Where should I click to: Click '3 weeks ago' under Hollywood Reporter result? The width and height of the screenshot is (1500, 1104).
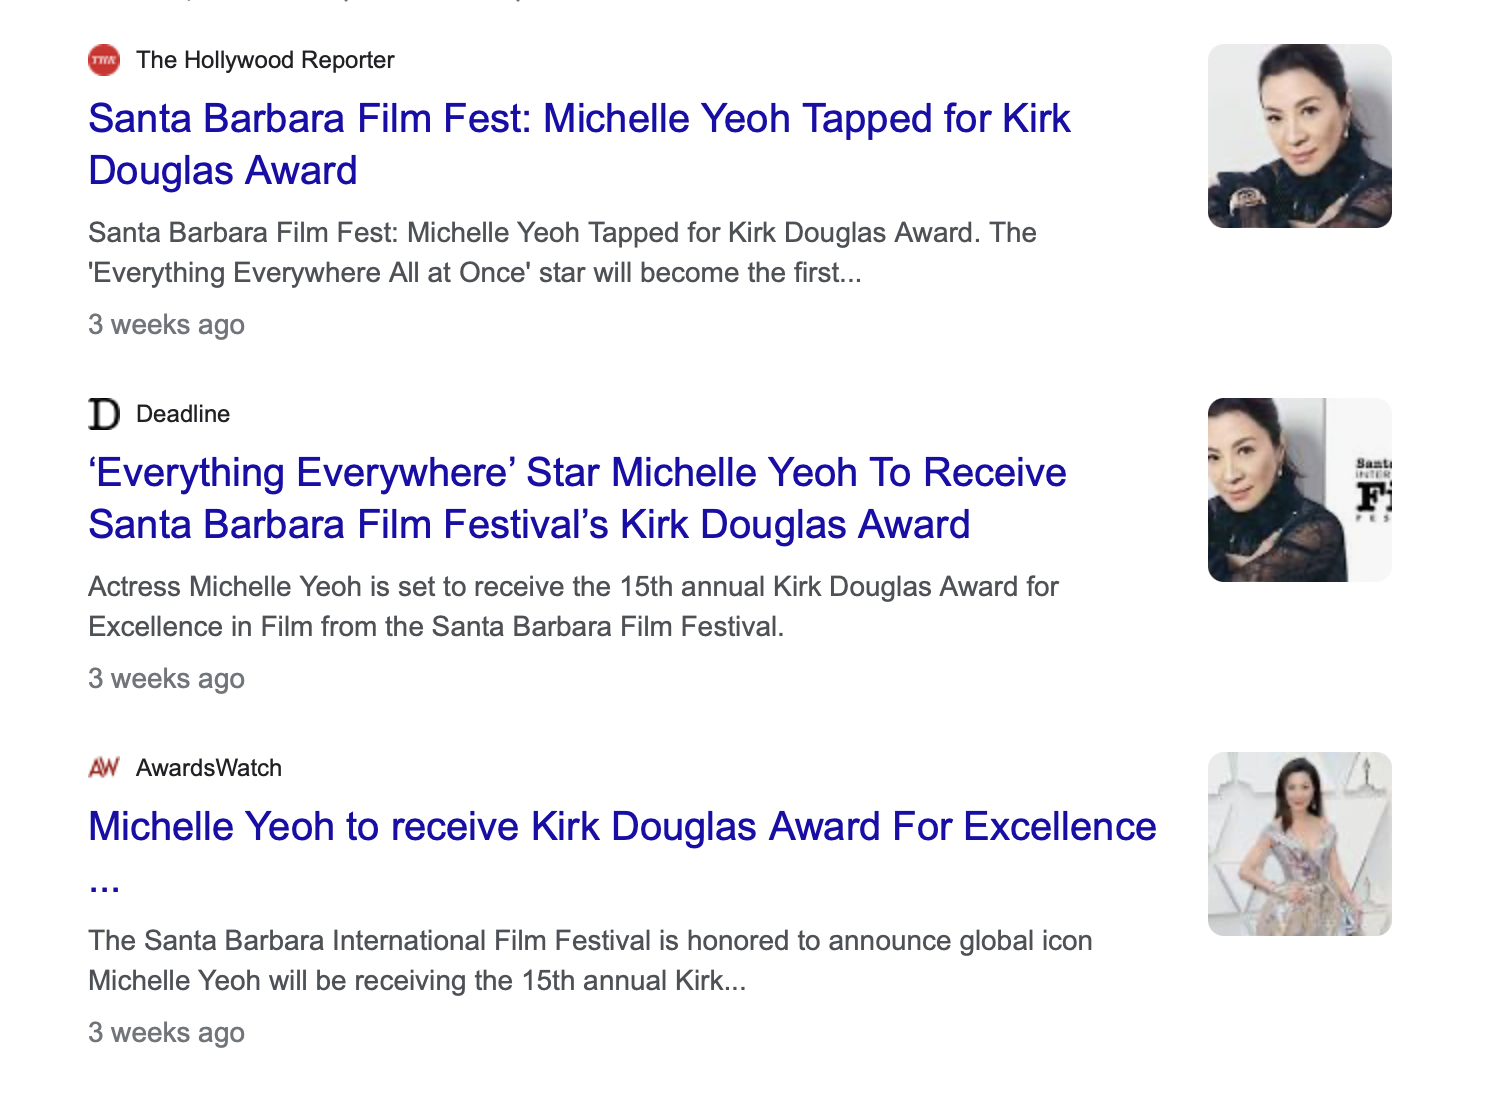166,325
